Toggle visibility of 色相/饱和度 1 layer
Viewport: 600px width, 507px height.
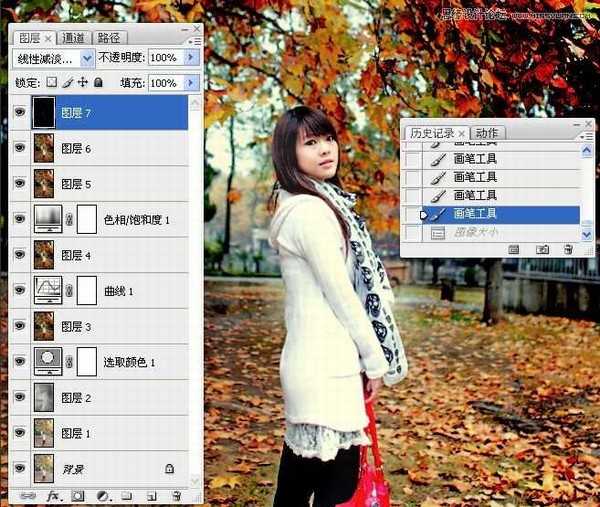(20, 218)
